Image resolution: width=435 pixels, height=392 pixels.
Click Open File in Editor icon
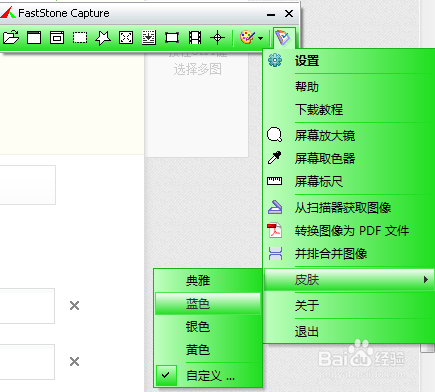[x=11, y=37]
